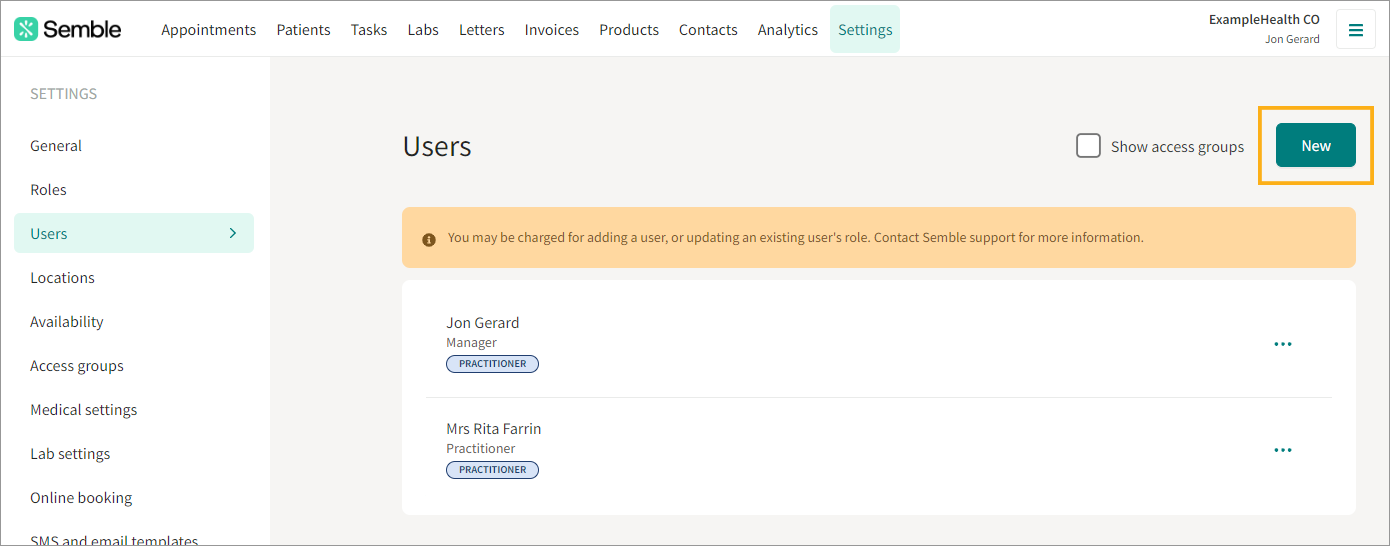The width and height of the screenshot is (1390, 546).
Task: Open the hamburger menu icon
Action: pos(1356,30)
